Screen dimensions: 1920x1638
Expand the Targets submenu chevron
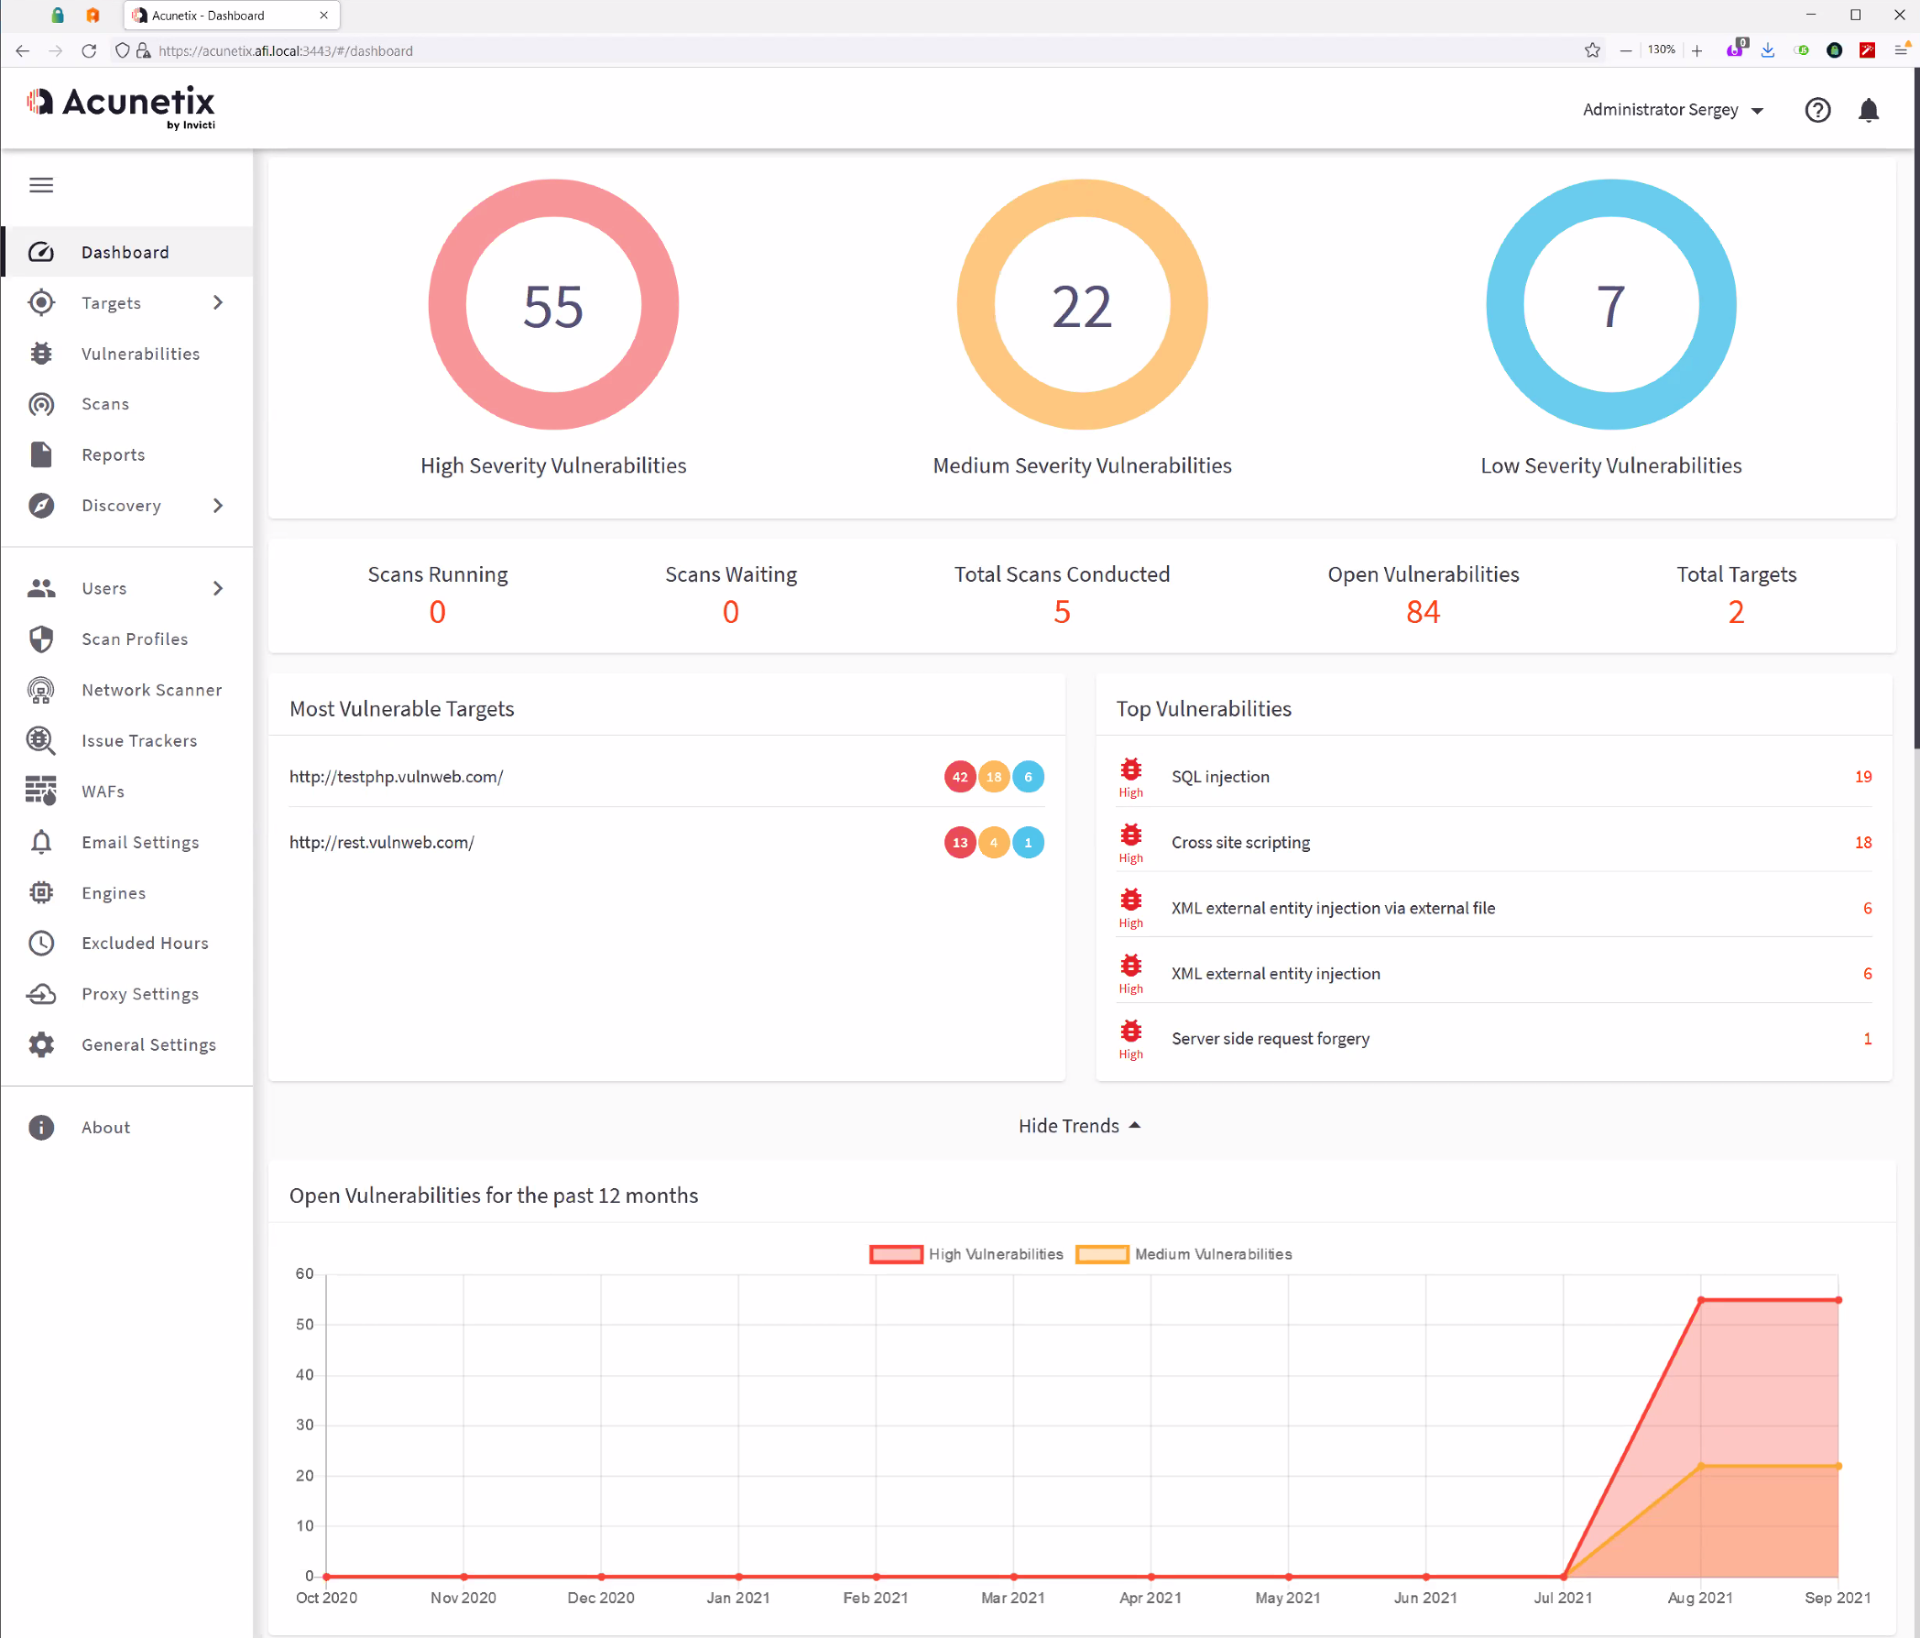click(218, 303)
